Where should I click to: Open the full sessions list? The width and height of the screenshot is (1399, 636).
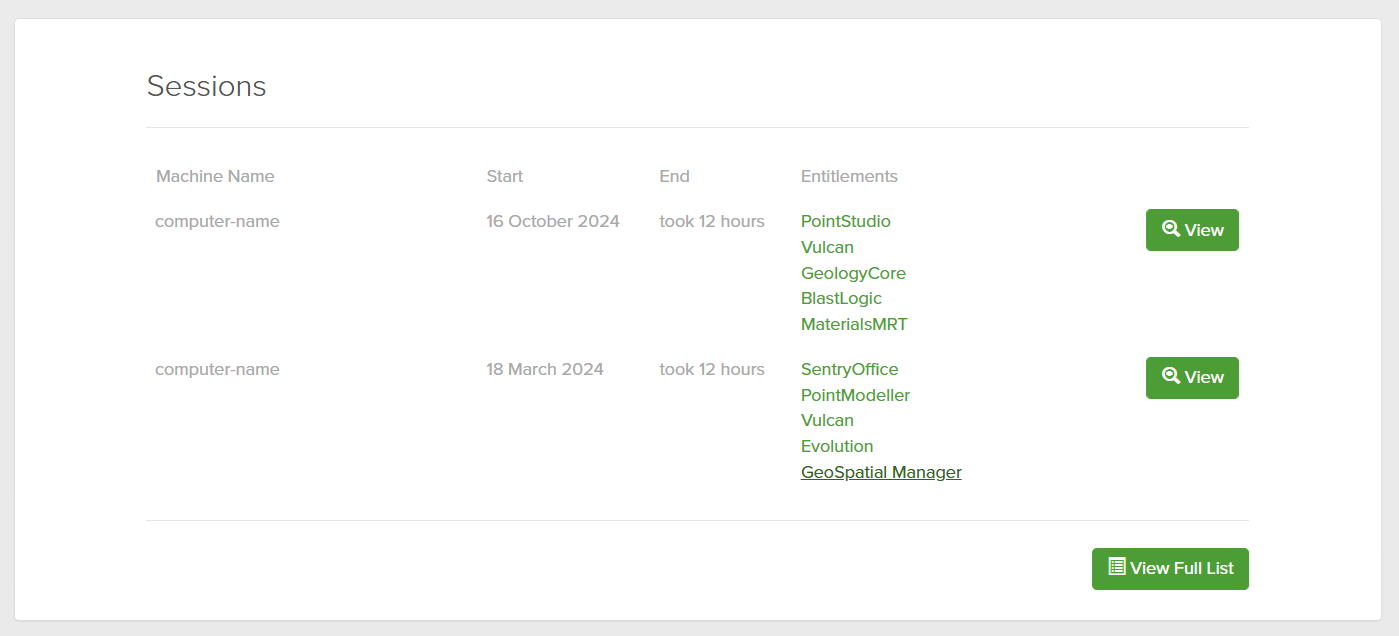(x=1170, y=568)
